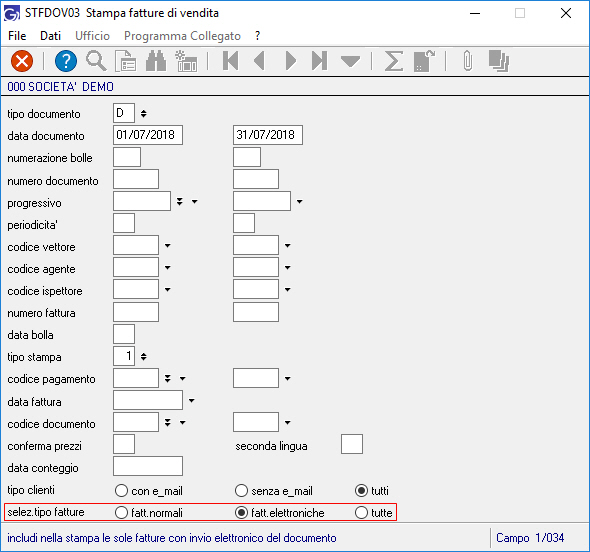The width and height of the screenshot is (590, 552).
Task: Expand the first codice vettore dropdown arrow
Action: [x=168, y=246]
